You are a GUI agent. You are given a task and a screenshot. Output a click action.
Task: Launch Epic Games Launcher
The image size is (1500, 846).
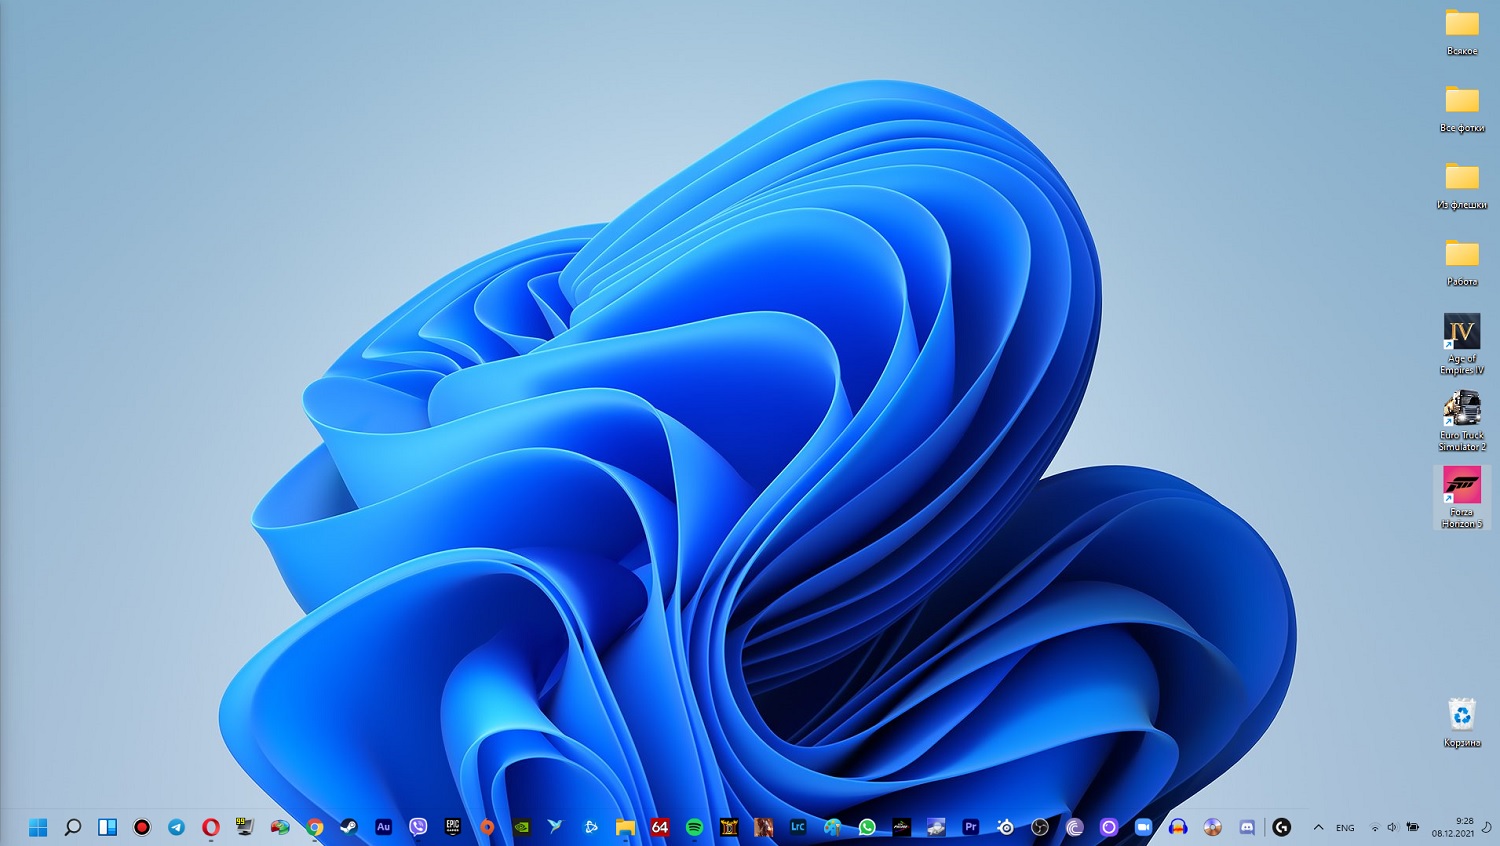tap(452, 827)
